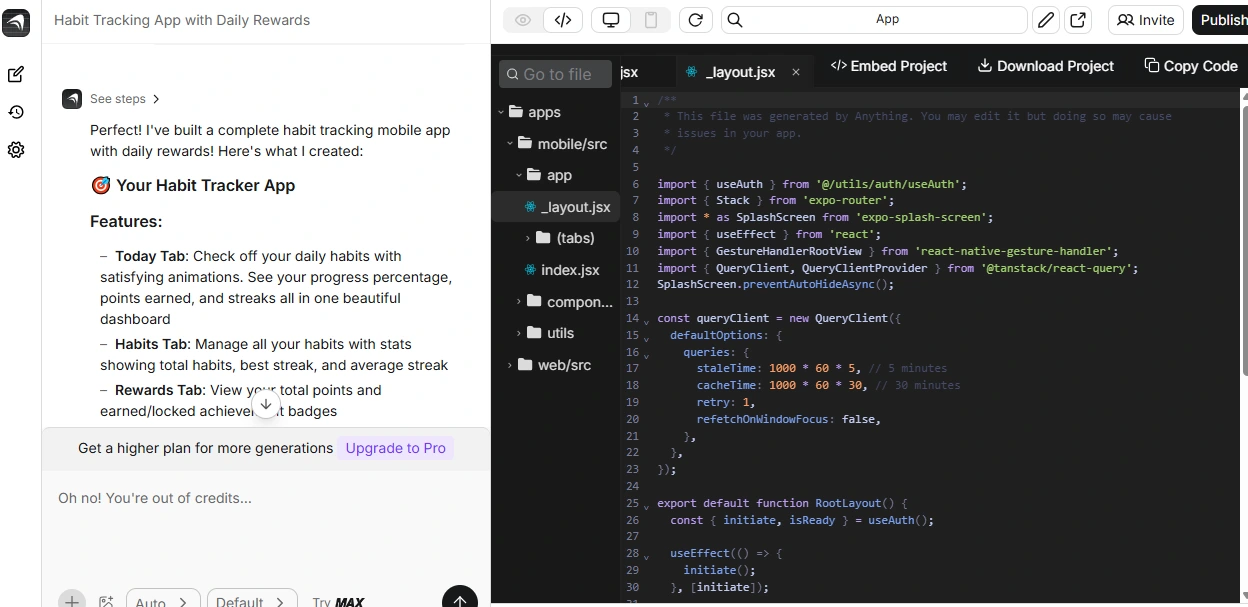Select the desktop preview icon
Image resolution: width=1248 pixels, height=607 pixels.
click(x=611, y=19)
